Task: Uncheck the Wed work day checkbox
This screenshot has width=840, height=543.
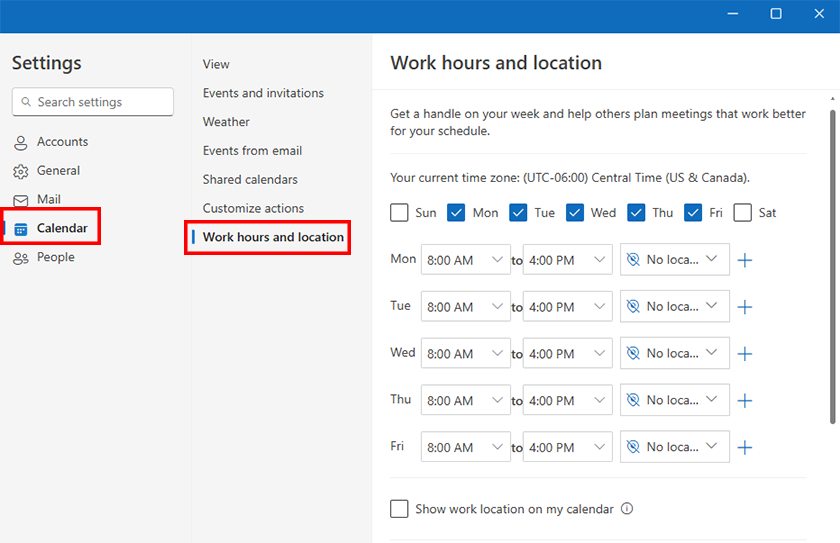Action: [x=575, y=213]
